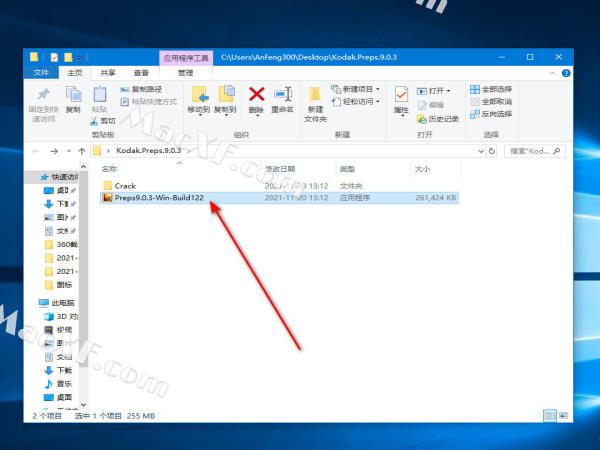The width and height of the screenshot is (600, 450).
Task: Switch to the View (查看) tab
Action: pyautogui.click(x=141, y=72)
